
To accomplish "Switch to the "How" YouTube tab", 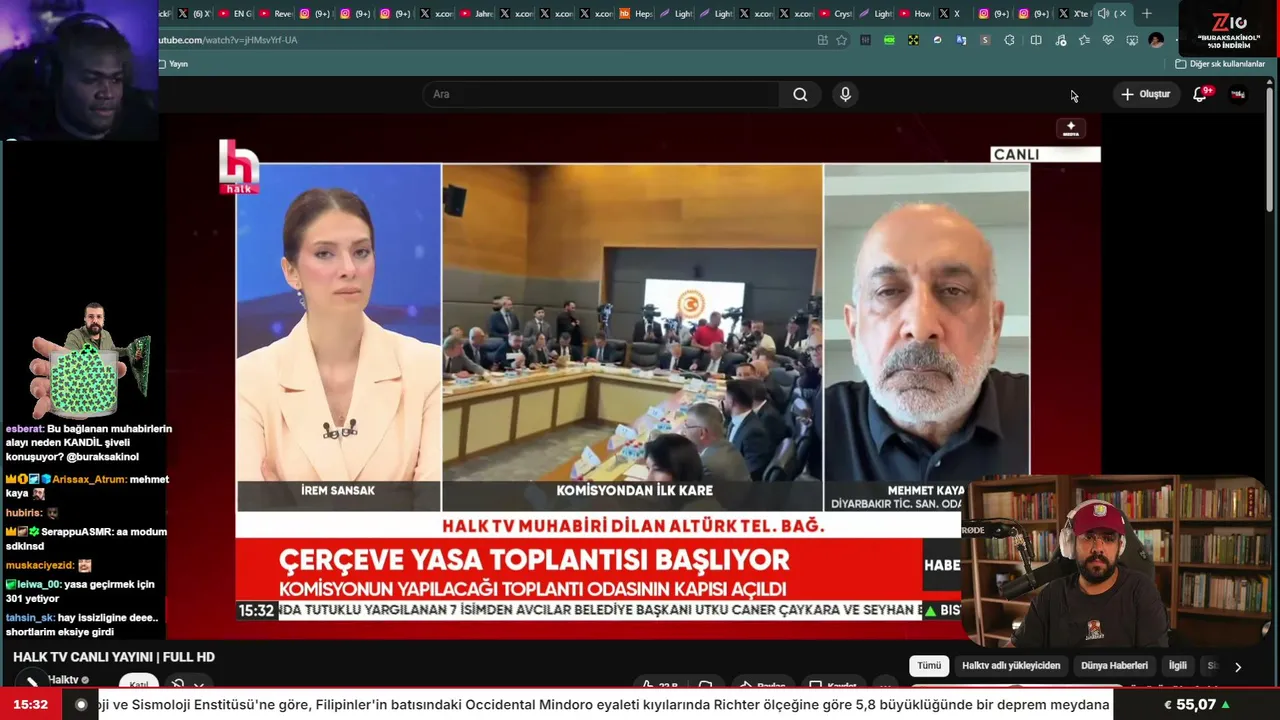I will click(x=916, y=14).
